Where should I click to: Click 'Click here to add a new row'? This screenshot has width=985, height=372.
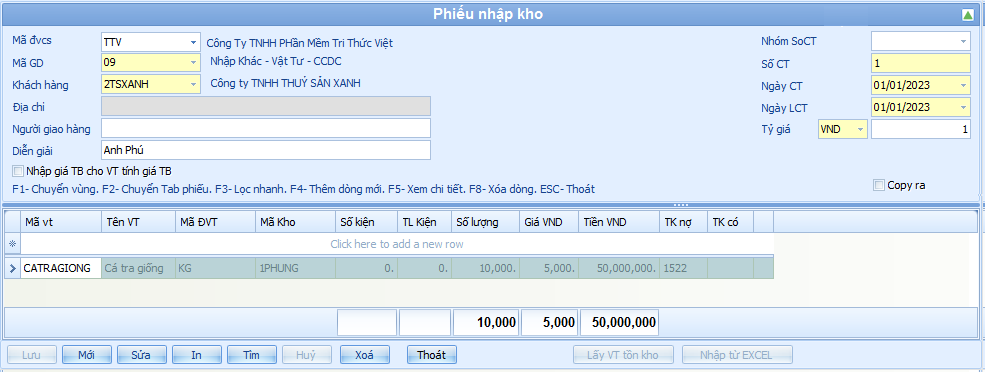coord(397,244)
